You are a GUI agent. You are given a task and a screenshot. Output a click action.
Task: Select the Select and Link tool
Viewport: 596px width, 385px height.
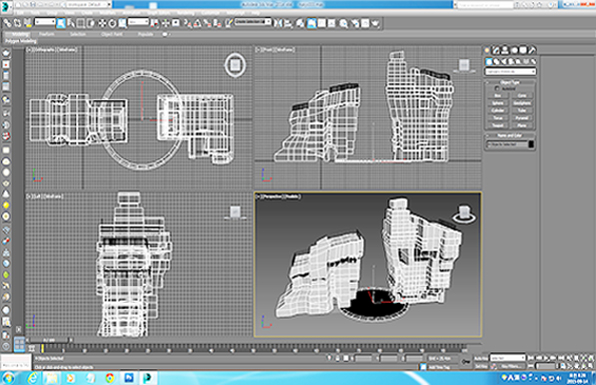click(7, 23)
